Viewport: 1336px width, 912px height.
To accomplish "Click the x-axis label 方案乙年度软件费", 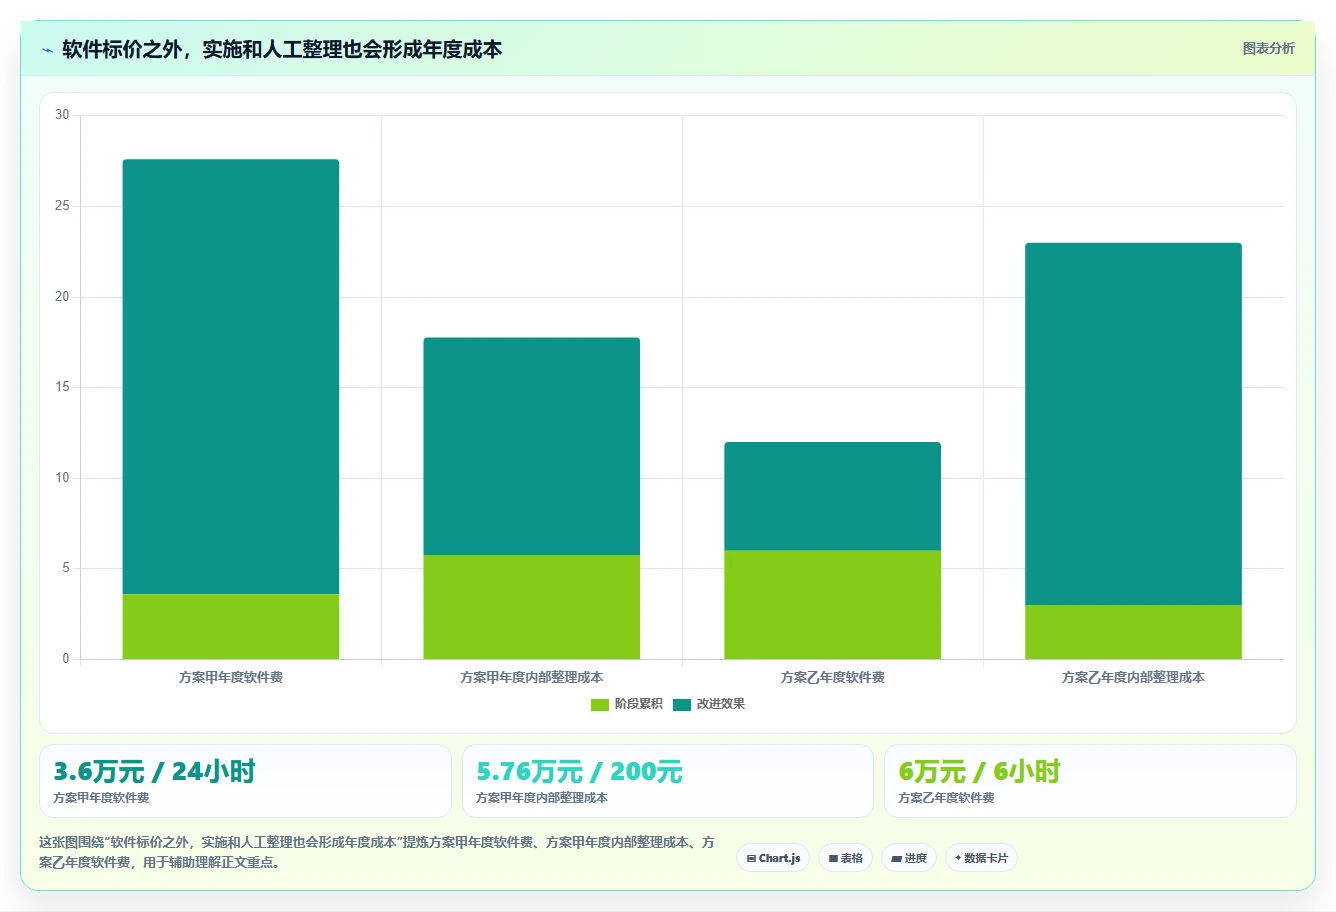I will (833, 677).
